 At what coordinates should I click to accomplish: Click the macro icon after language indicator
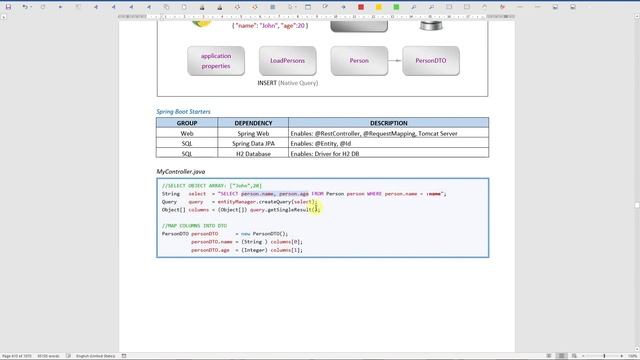124,356
